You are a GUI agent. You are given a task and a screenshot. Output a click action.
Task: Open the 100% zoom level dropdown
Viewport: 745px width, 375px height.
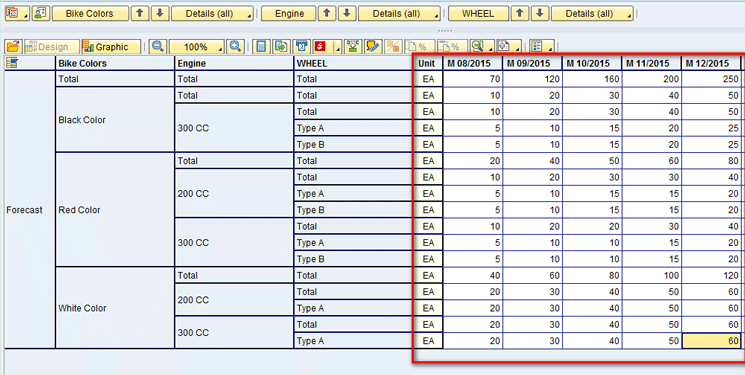point(196,47)
